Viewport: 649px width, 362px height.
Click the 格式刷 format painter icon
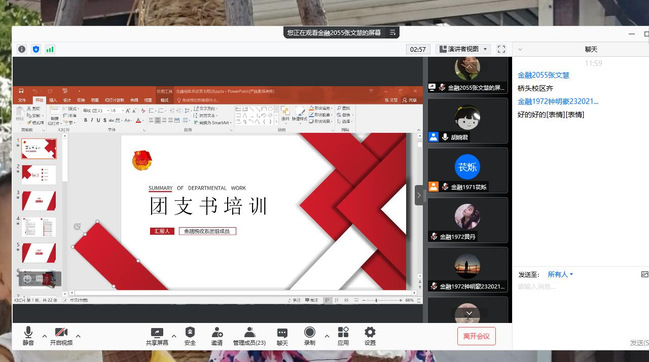(x=35, y=122)
